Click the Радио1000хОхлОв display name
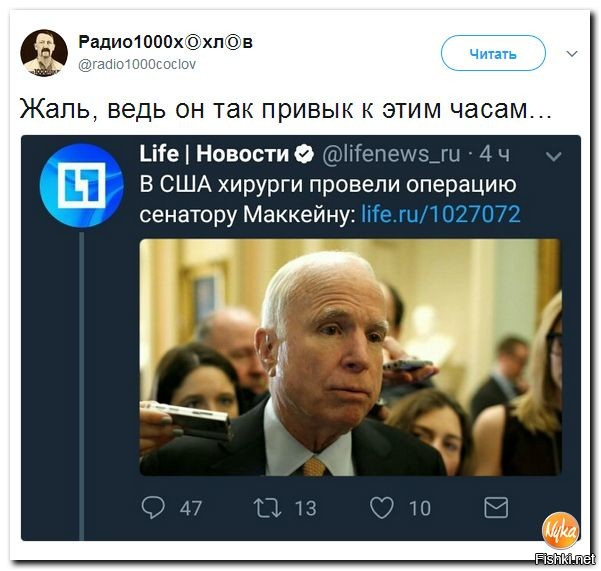This screenshot has height=571, width=601. [x=165, y=41]
